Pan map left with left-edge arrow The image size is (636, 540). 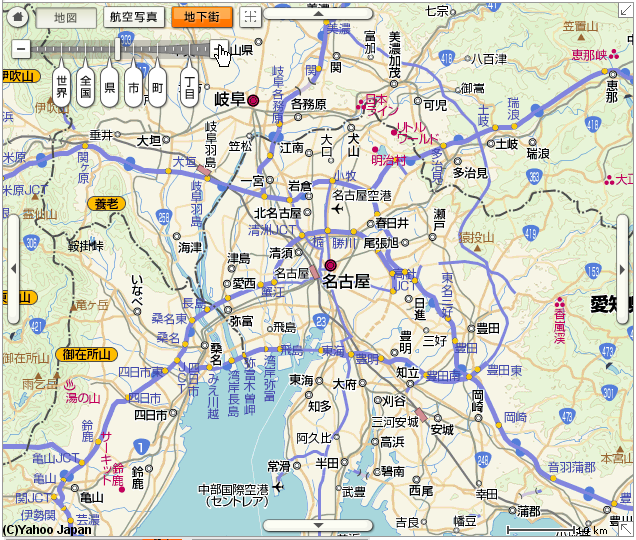[x=12, y=270]
